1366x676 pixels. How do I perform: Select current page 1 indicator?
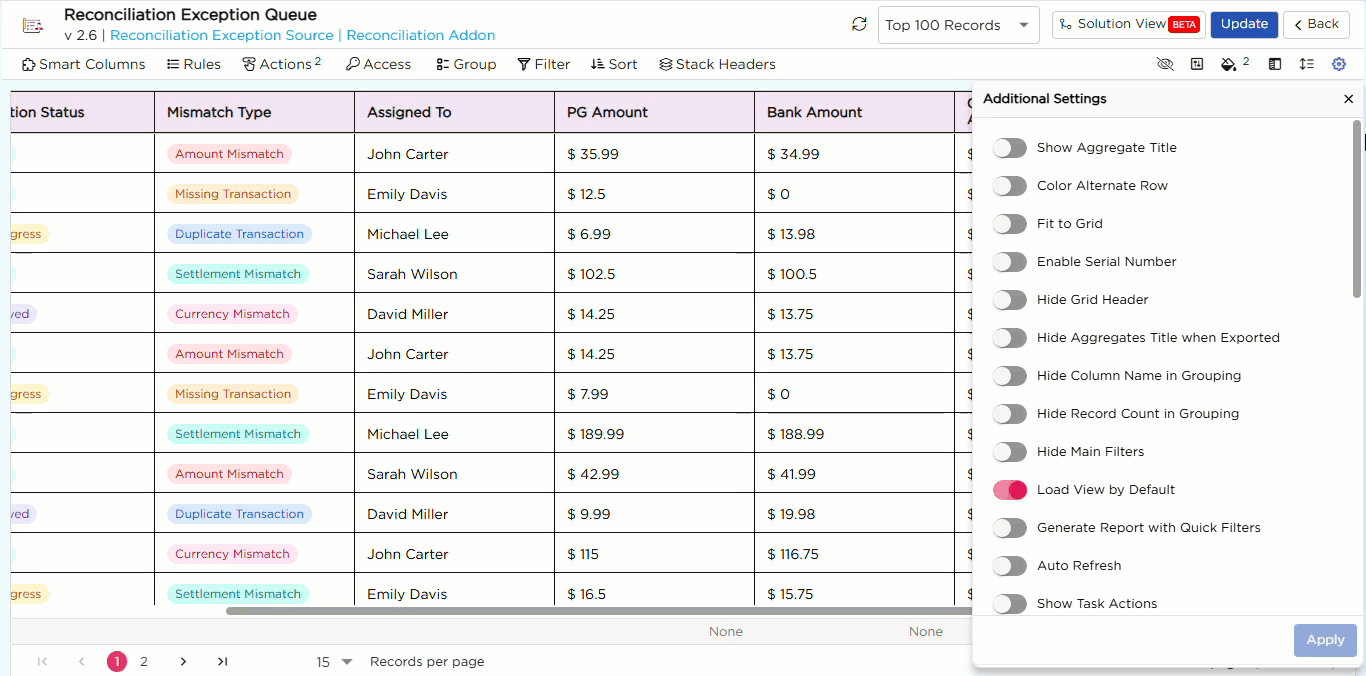click(117, 661)
